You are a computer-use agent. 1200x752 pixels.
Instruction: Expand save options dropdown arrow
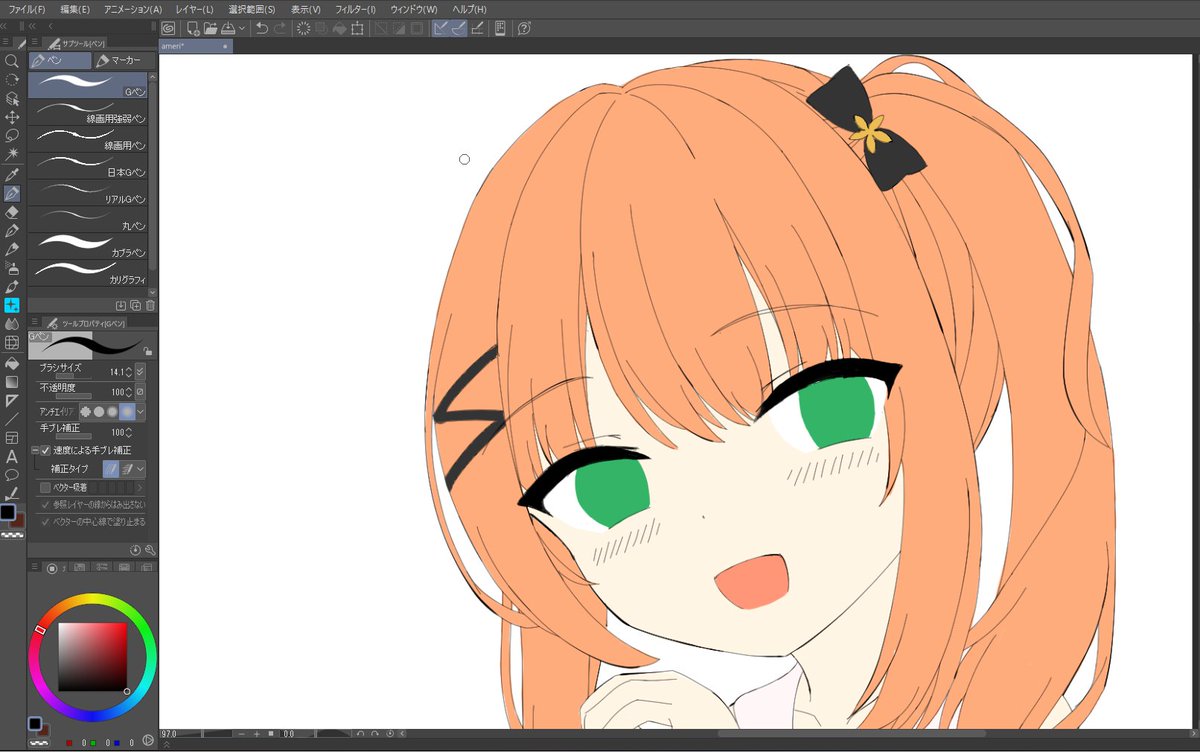(242, 28)
